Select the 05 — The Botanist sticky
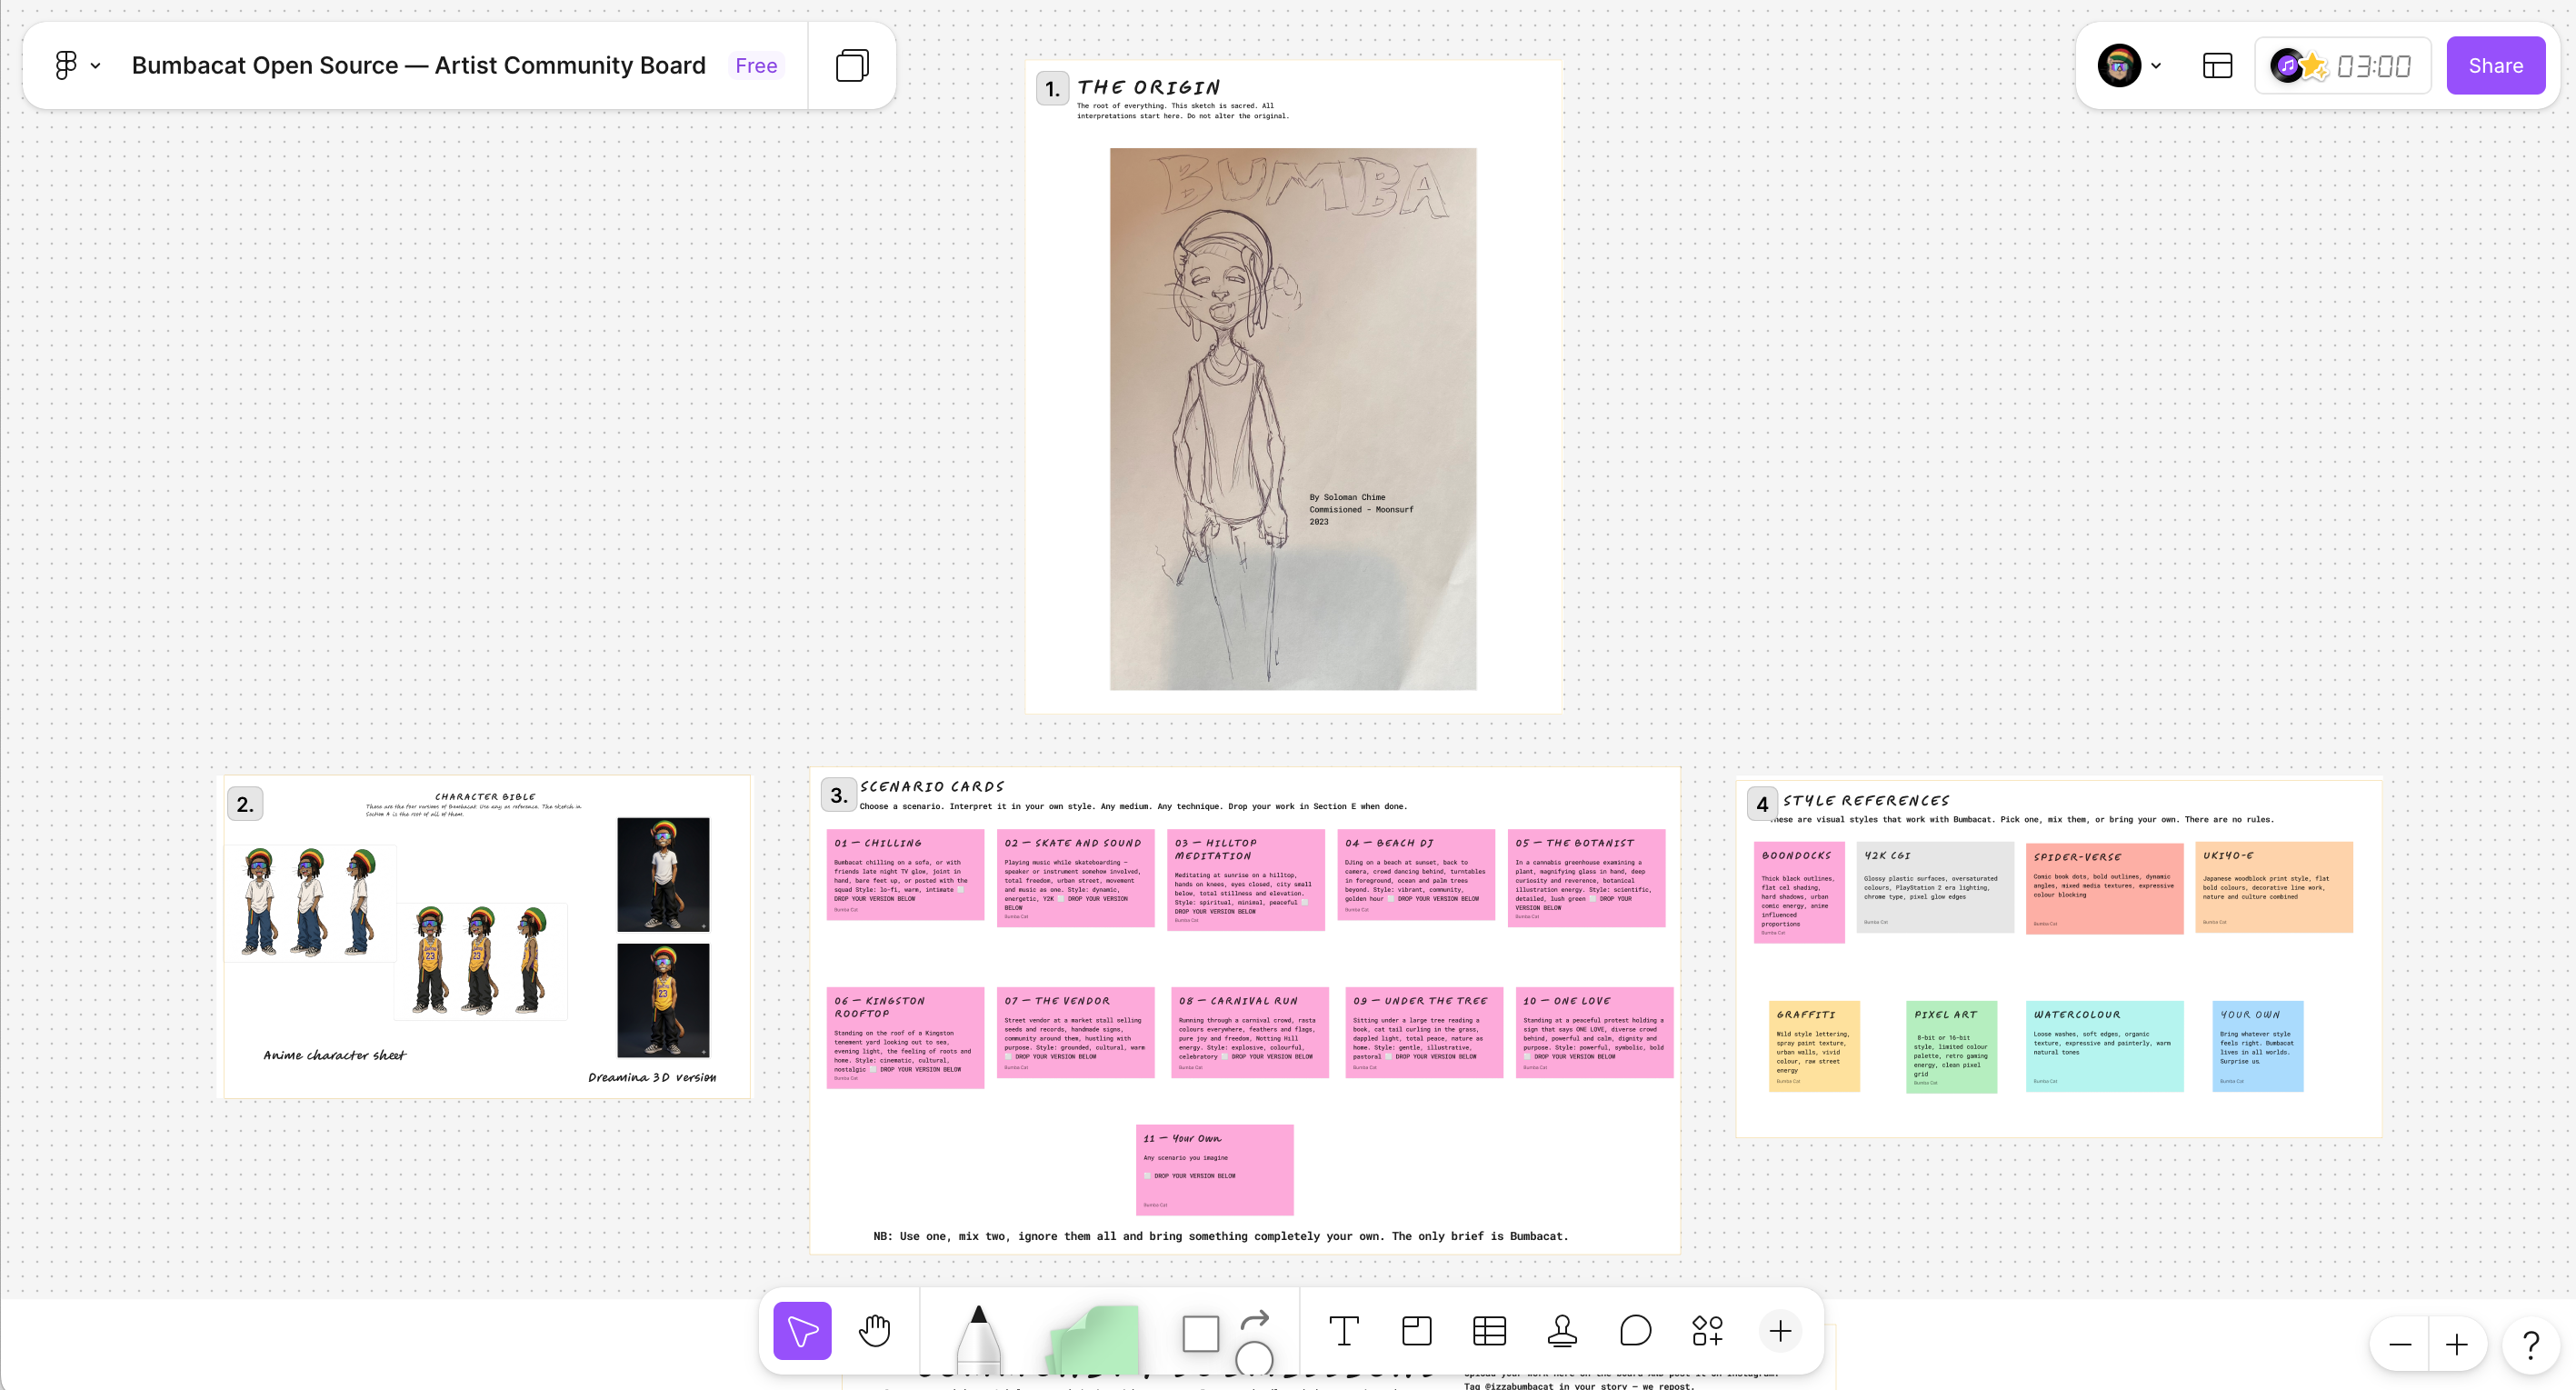 pos(1586,877)
